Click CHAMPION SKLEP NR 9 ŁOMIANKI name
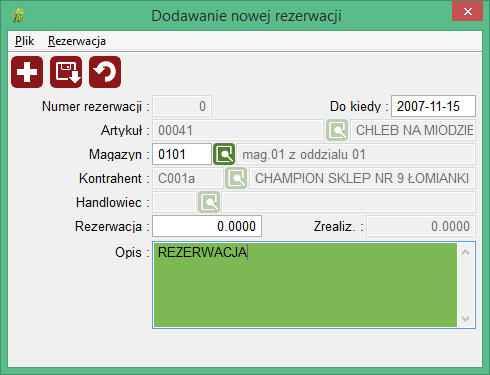Image resolution: width=490 pixels, height=375 pixels. click(362, 178)
